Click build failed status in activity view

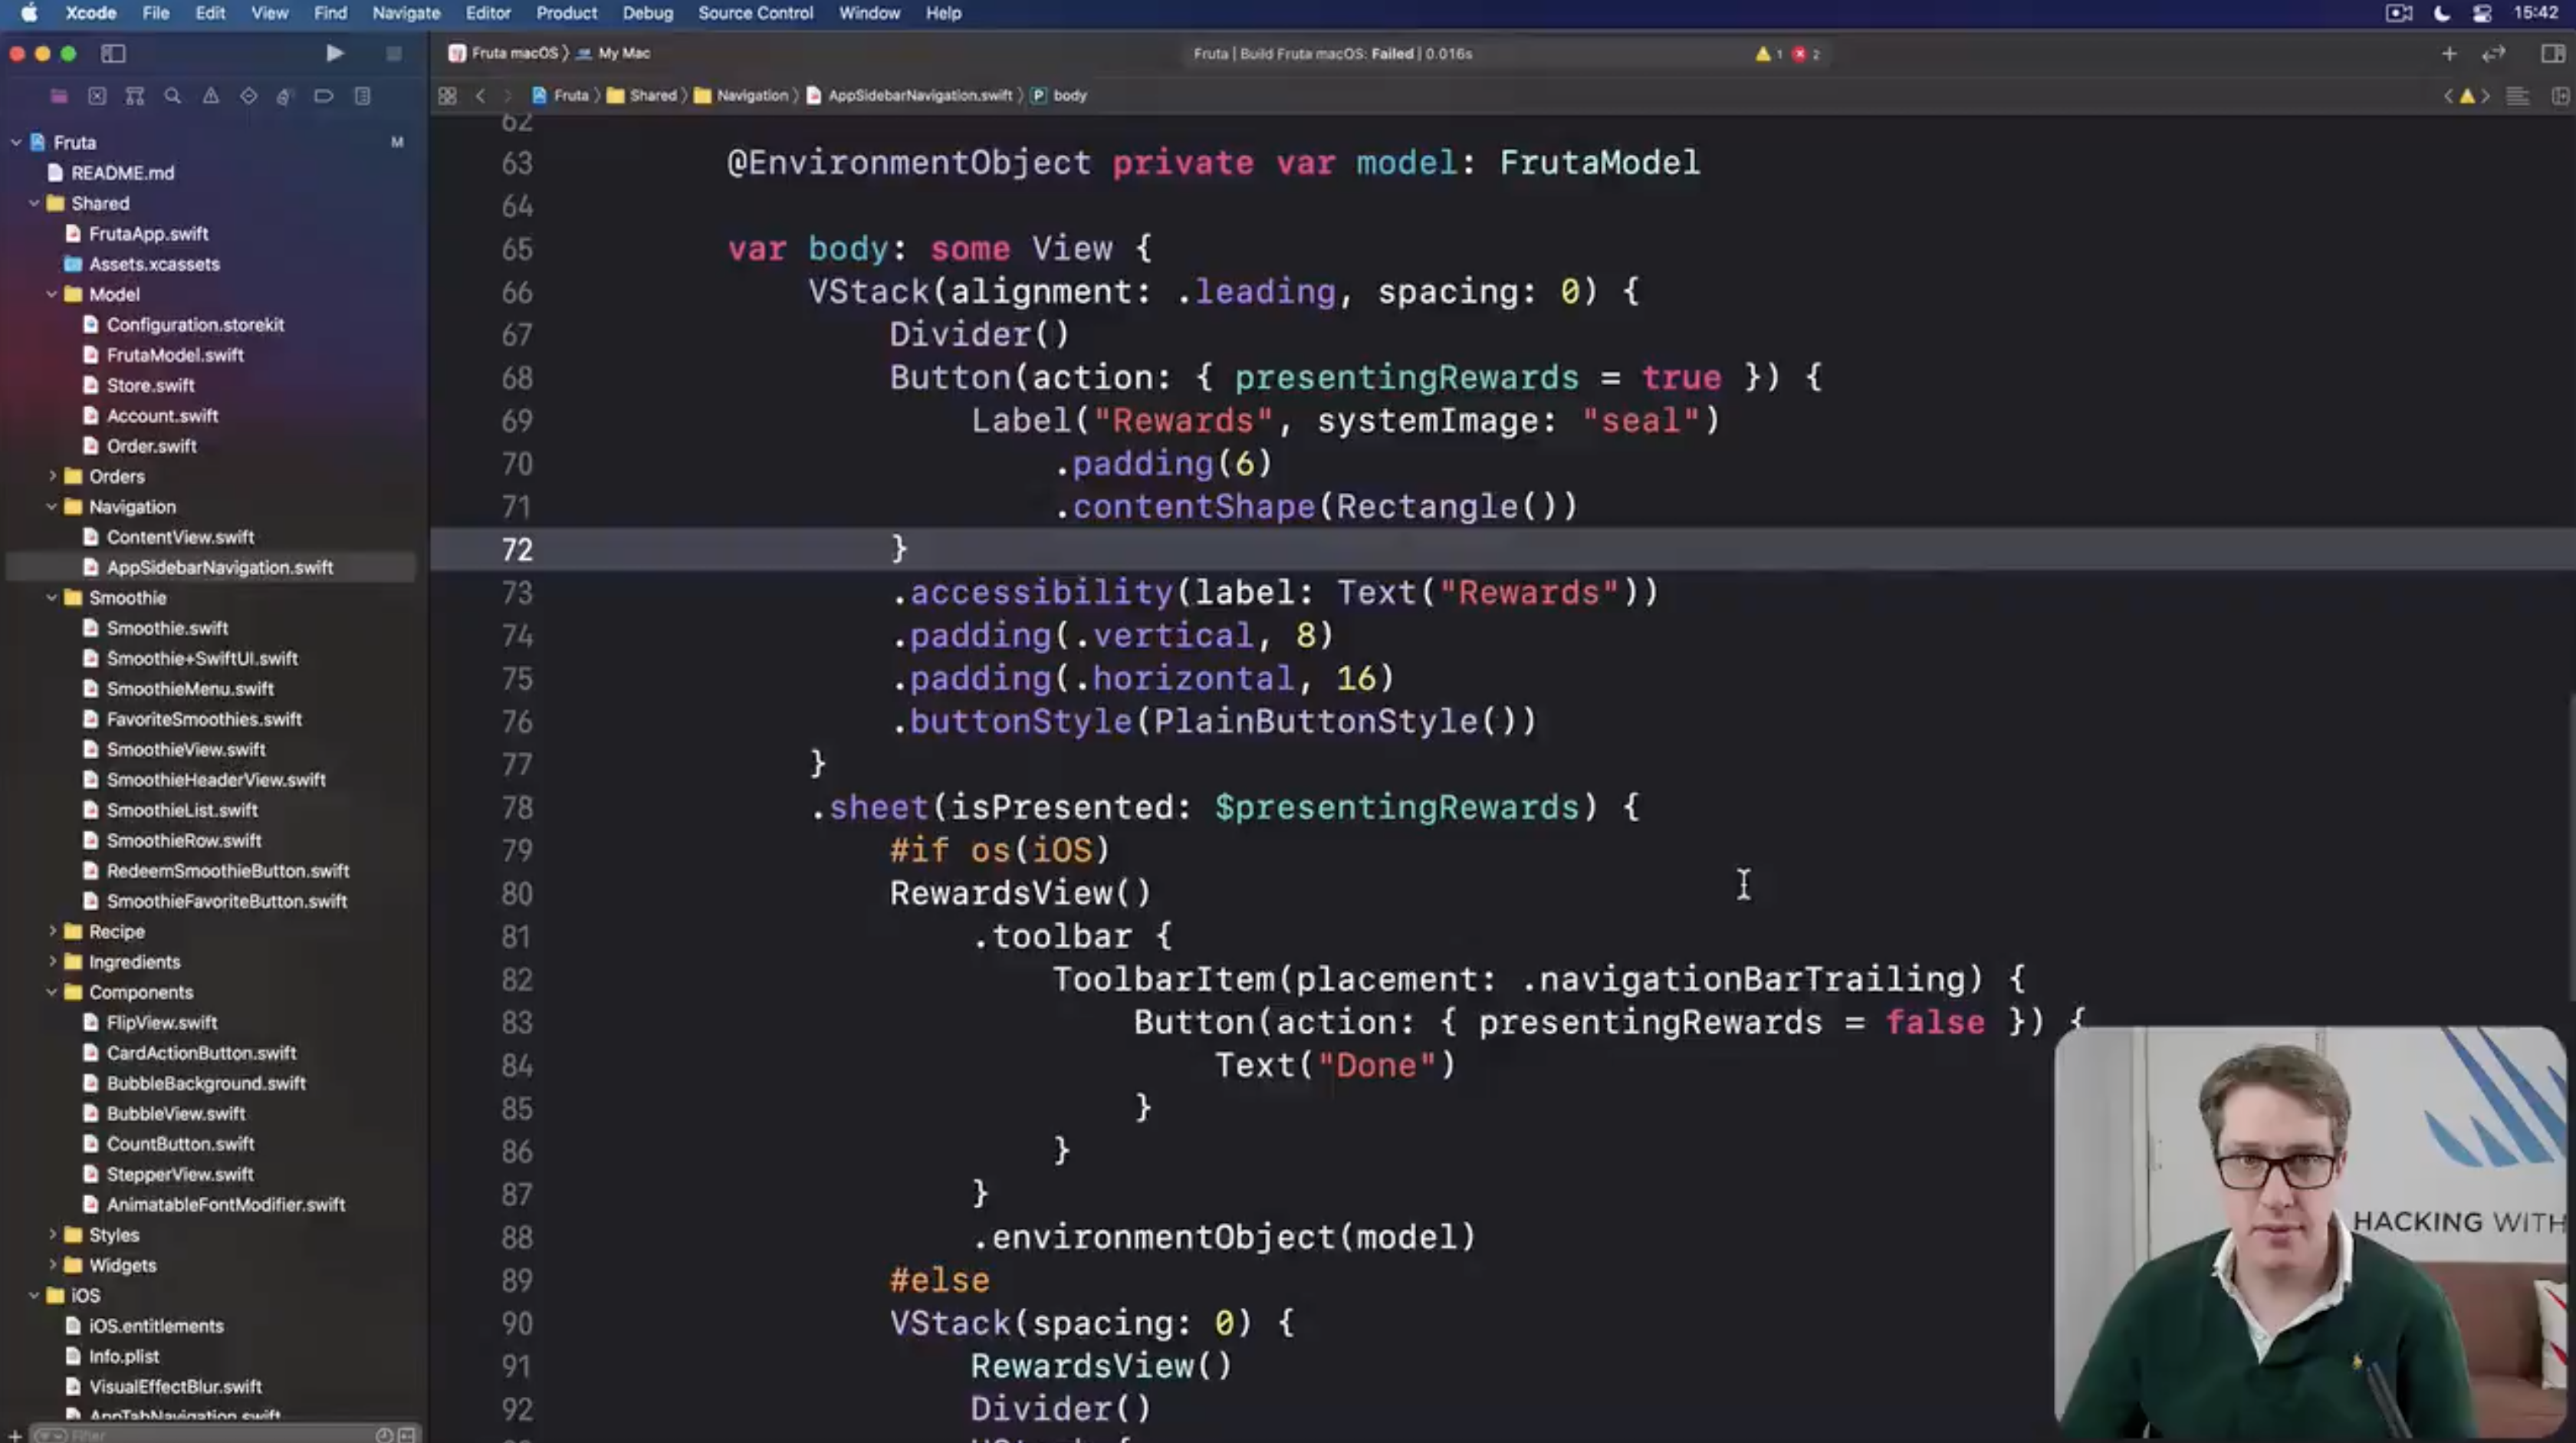coord(1332,54)
